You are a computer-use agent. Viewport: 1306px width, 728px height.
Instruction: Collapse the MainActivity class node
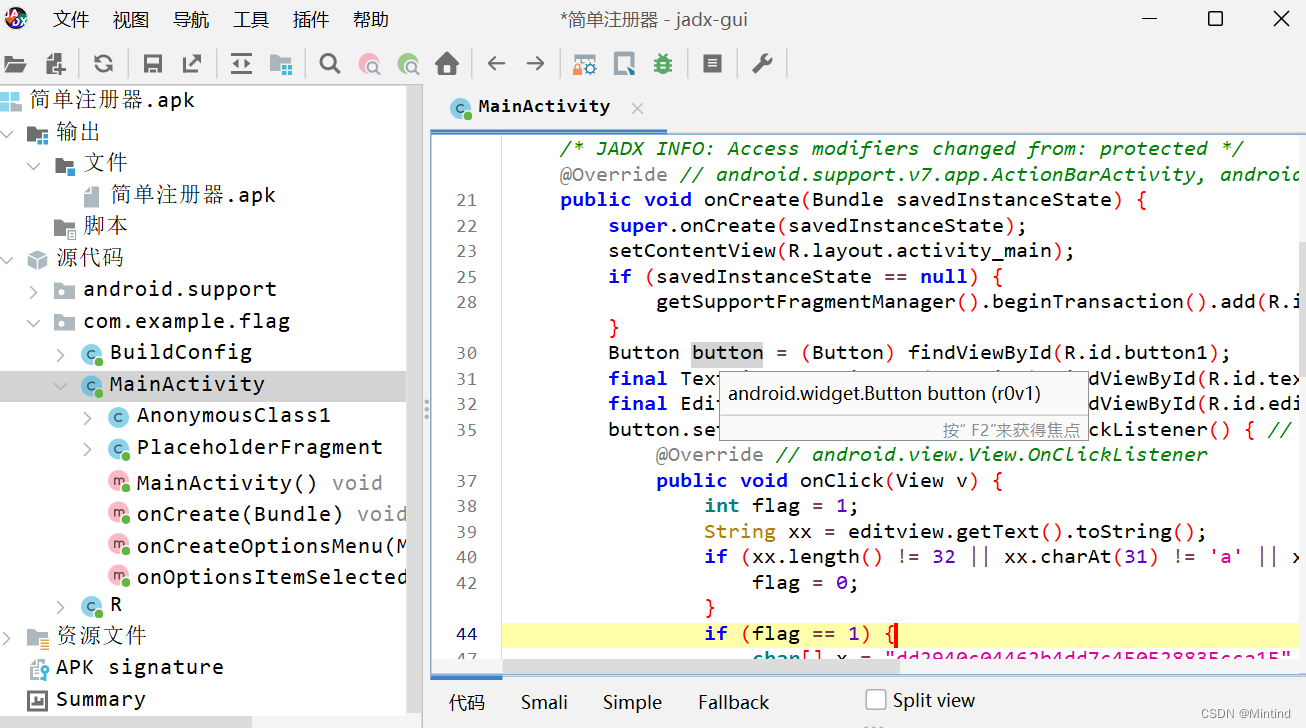(61, 386)
